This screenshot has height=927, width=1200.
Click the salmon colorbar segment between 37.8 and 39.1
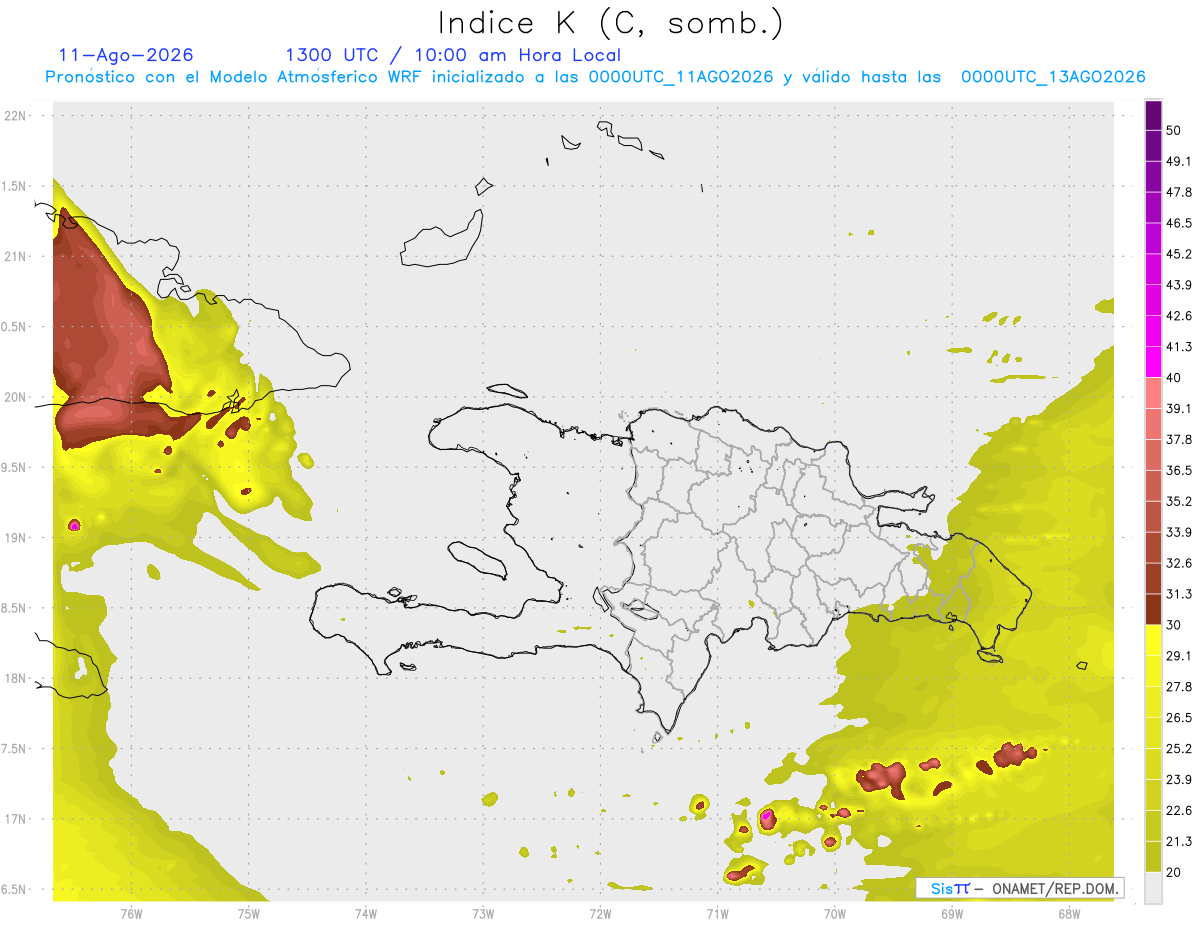pyautogui.click(x=1154, y=423)
